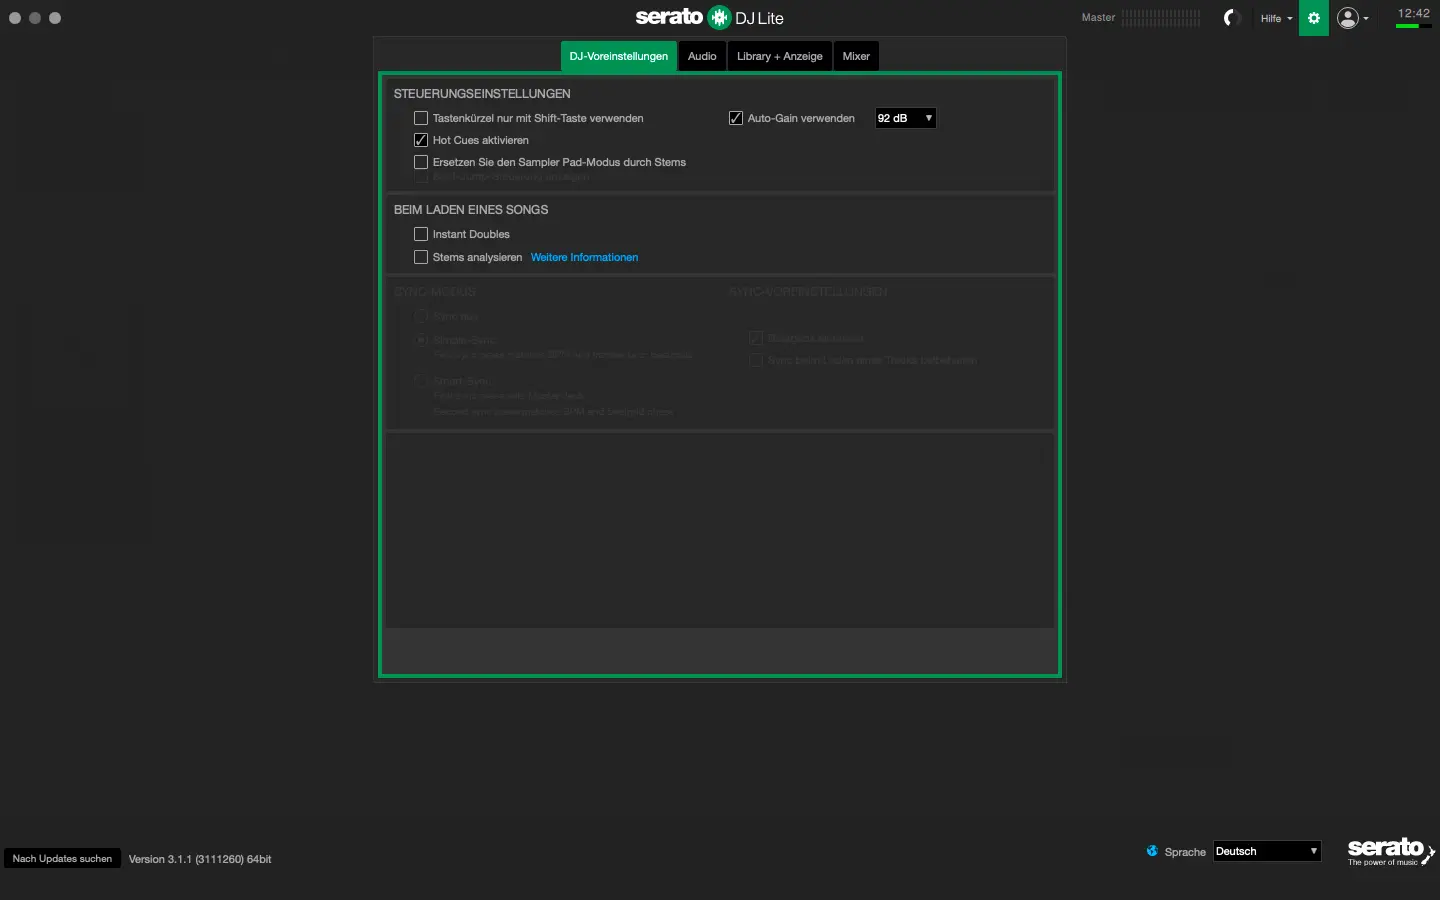The width and height of the screenshot is (1440, 900).
Task: Open the Hilfe dropdown menu
Action: [x=1276, y=18]
